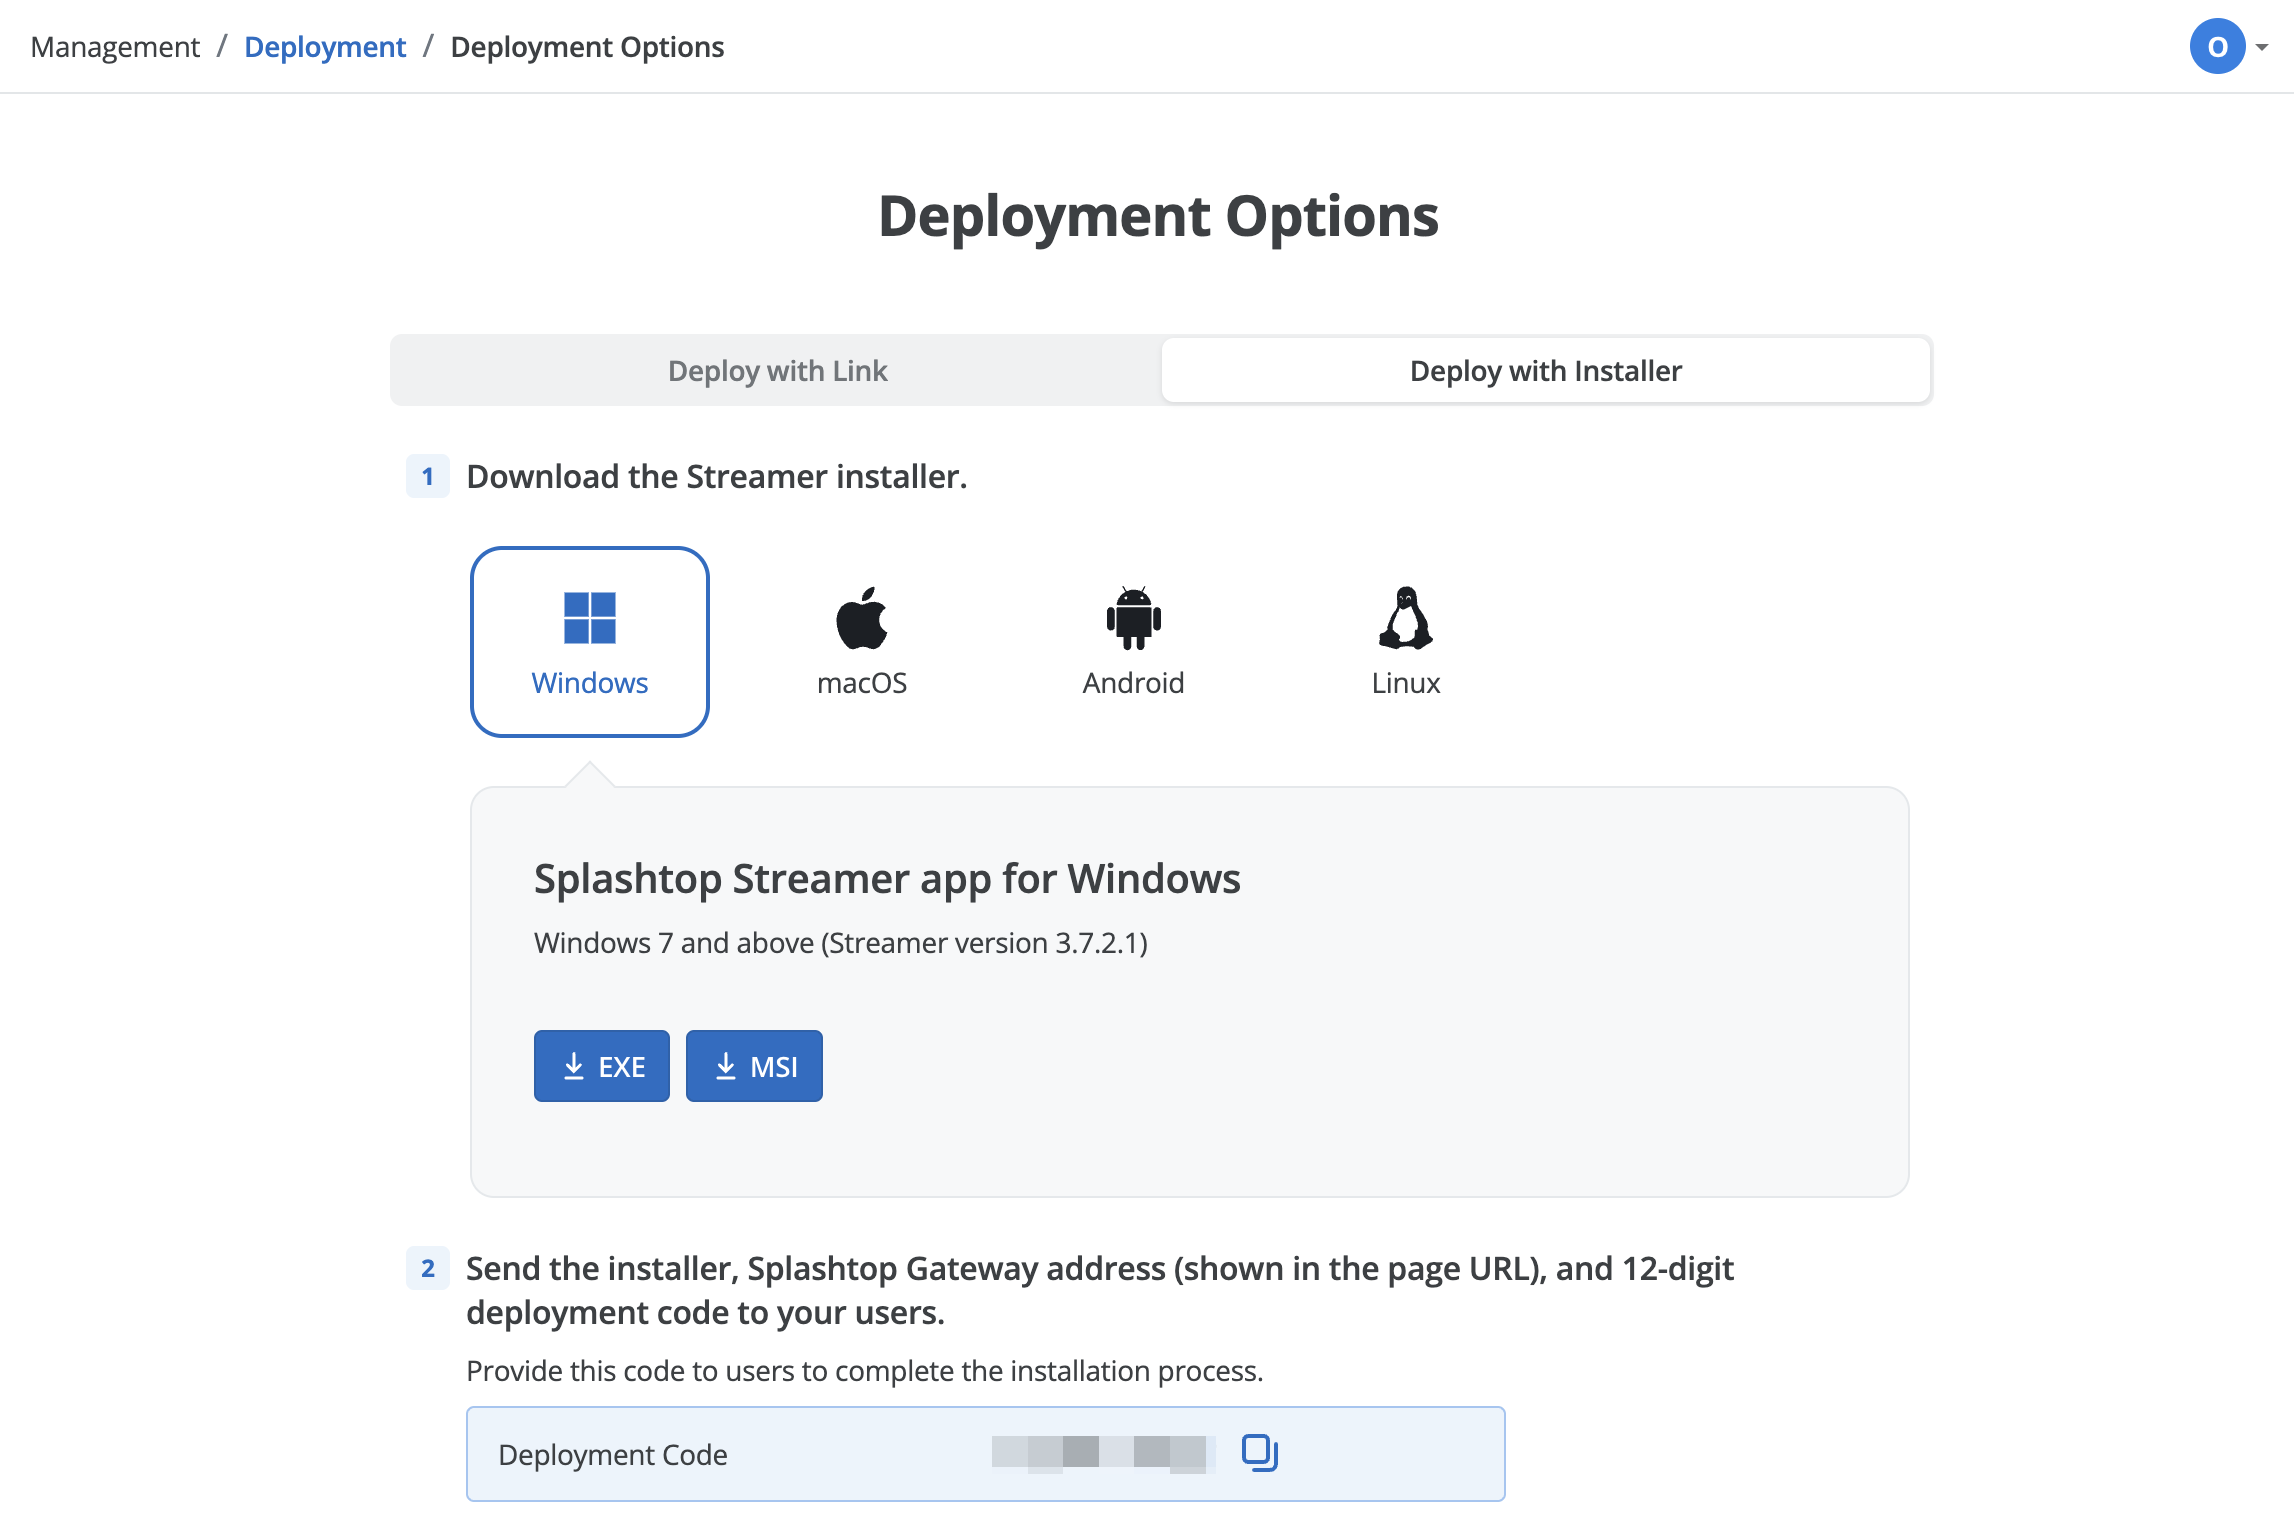
Task: Copy the deployment code with copy icon
Action: tap(1260, 1452)
